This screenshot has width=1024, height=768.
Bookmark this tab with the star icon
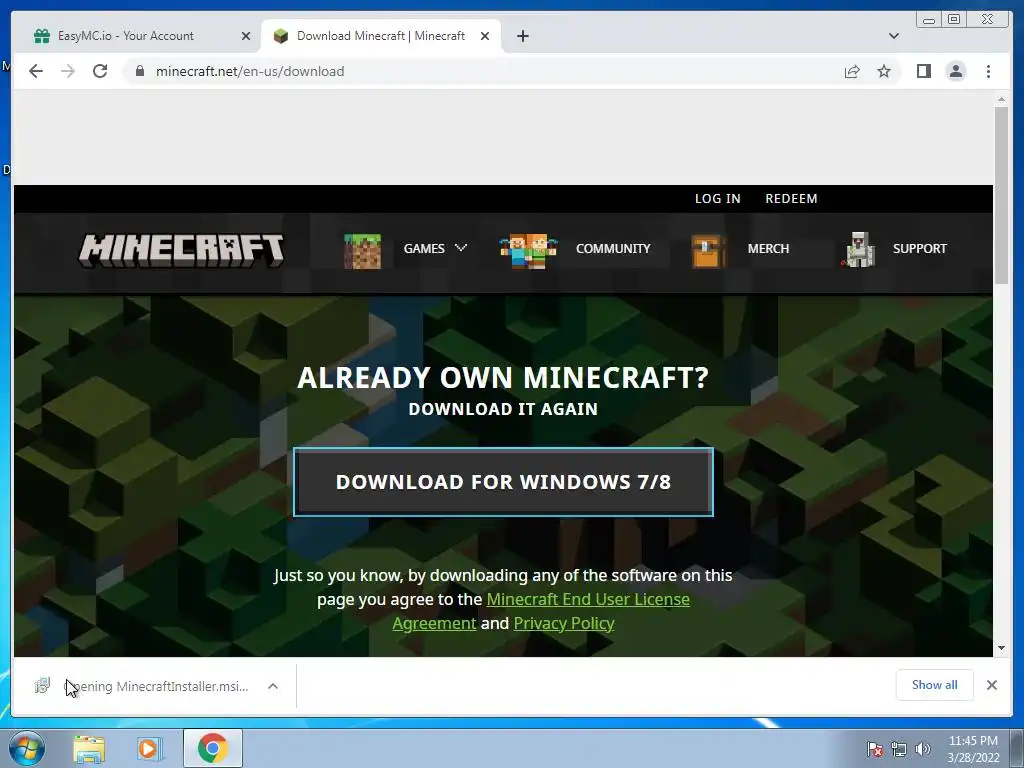pyautogui.click(x=884, y=71)
